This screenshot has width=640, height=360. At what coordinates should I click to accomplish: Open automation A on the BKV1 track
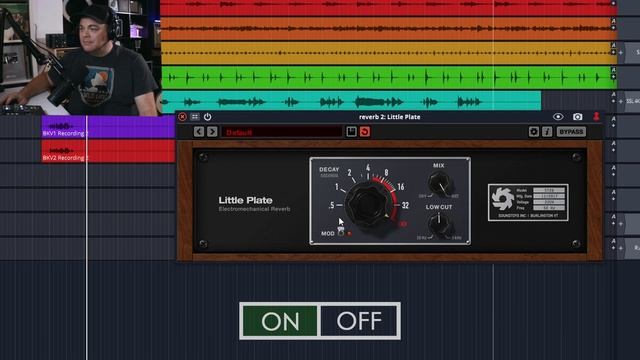pyautogui.click(x=613, y=119)
